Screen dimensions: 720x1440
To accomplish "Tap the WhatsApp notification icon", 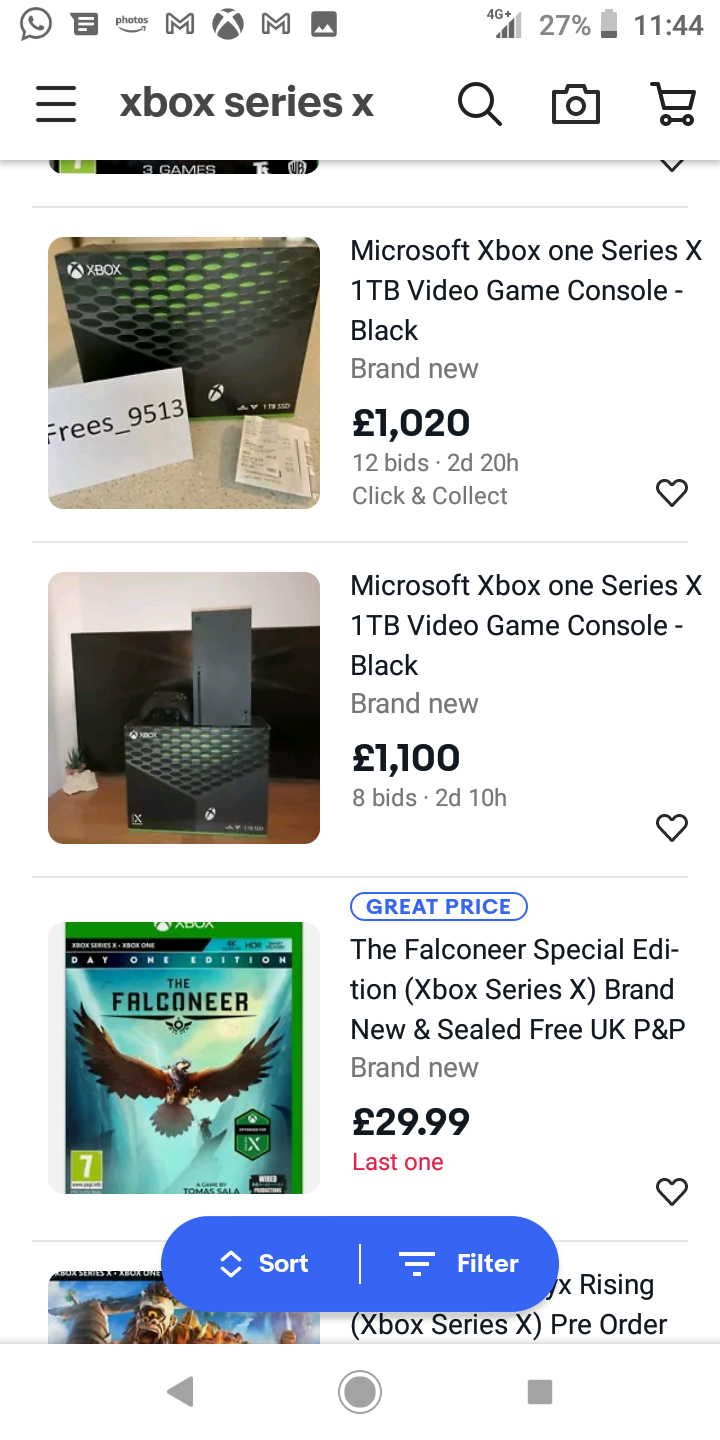I will point(35,24).
